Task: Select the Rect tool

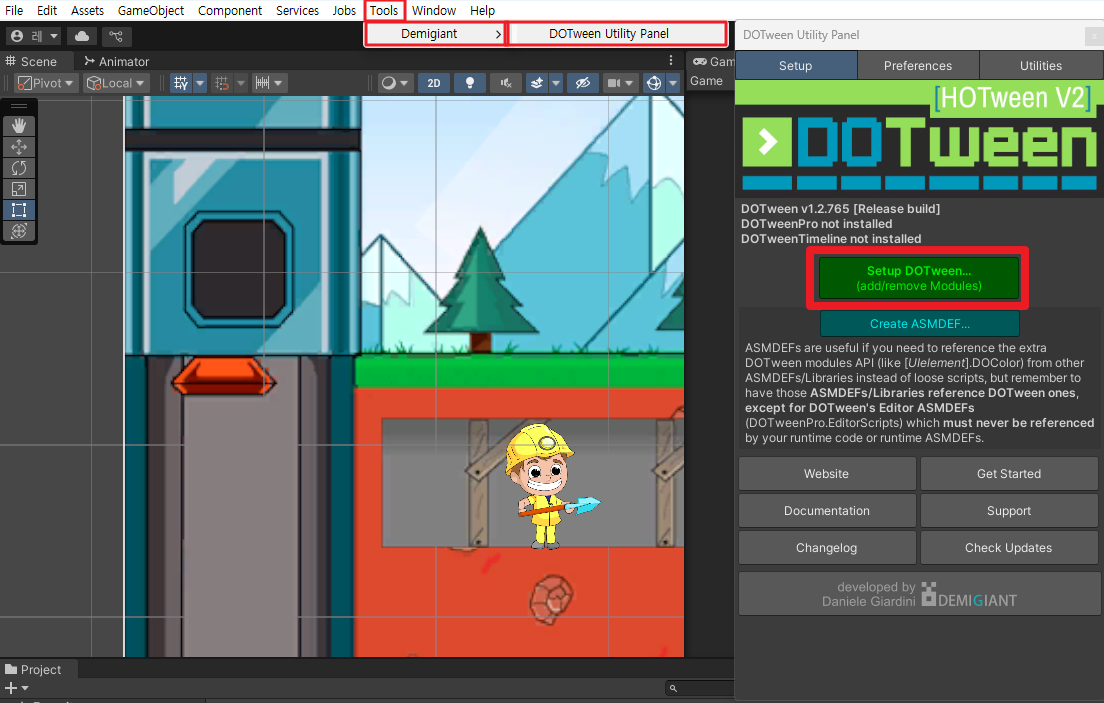Action: coord(19,210)
